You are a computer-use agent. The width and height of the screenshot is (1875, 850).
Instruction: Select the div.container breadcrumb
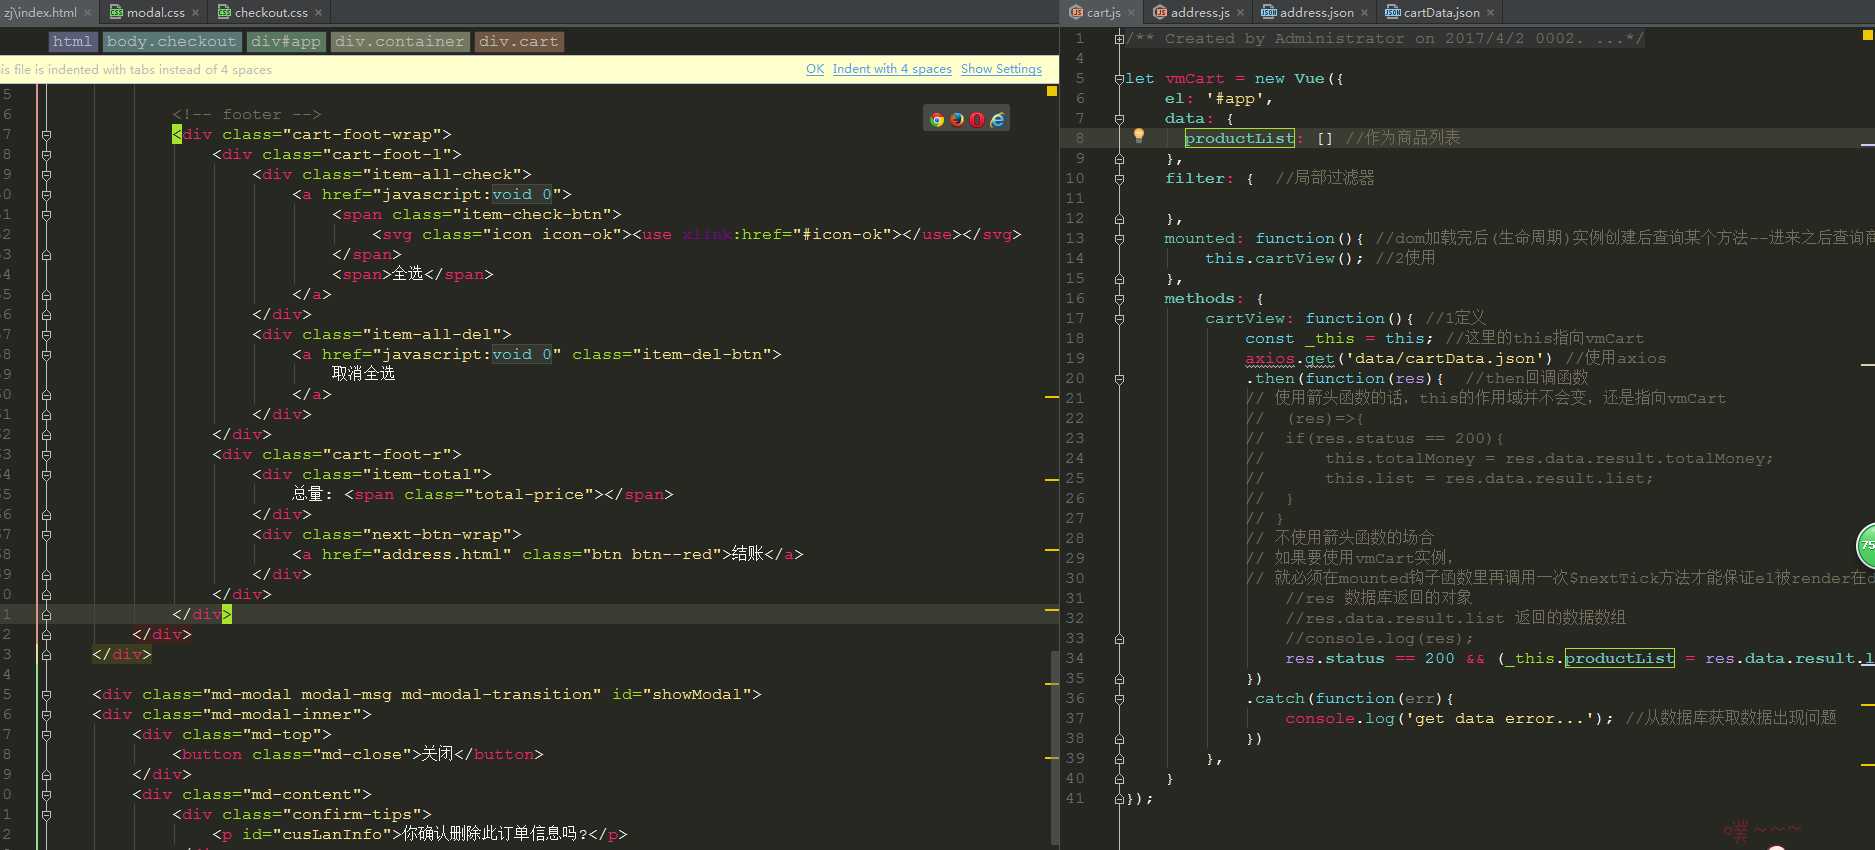[400, 41]
